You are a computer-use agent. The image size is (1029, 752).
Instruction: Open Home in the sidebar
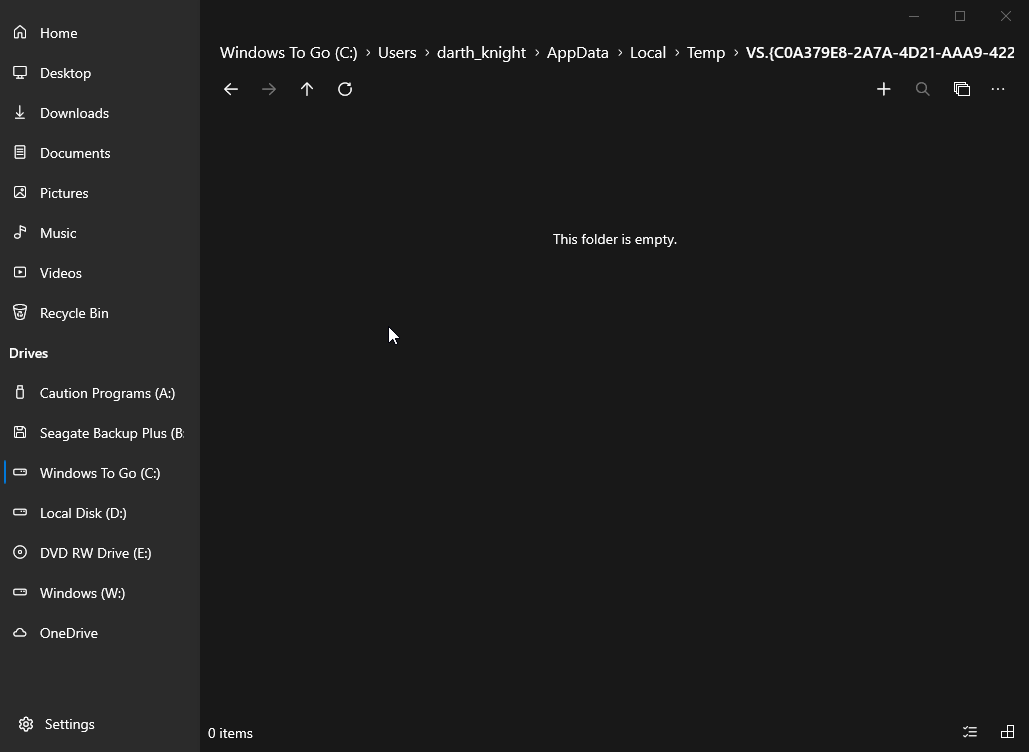(x=100, y=33)
